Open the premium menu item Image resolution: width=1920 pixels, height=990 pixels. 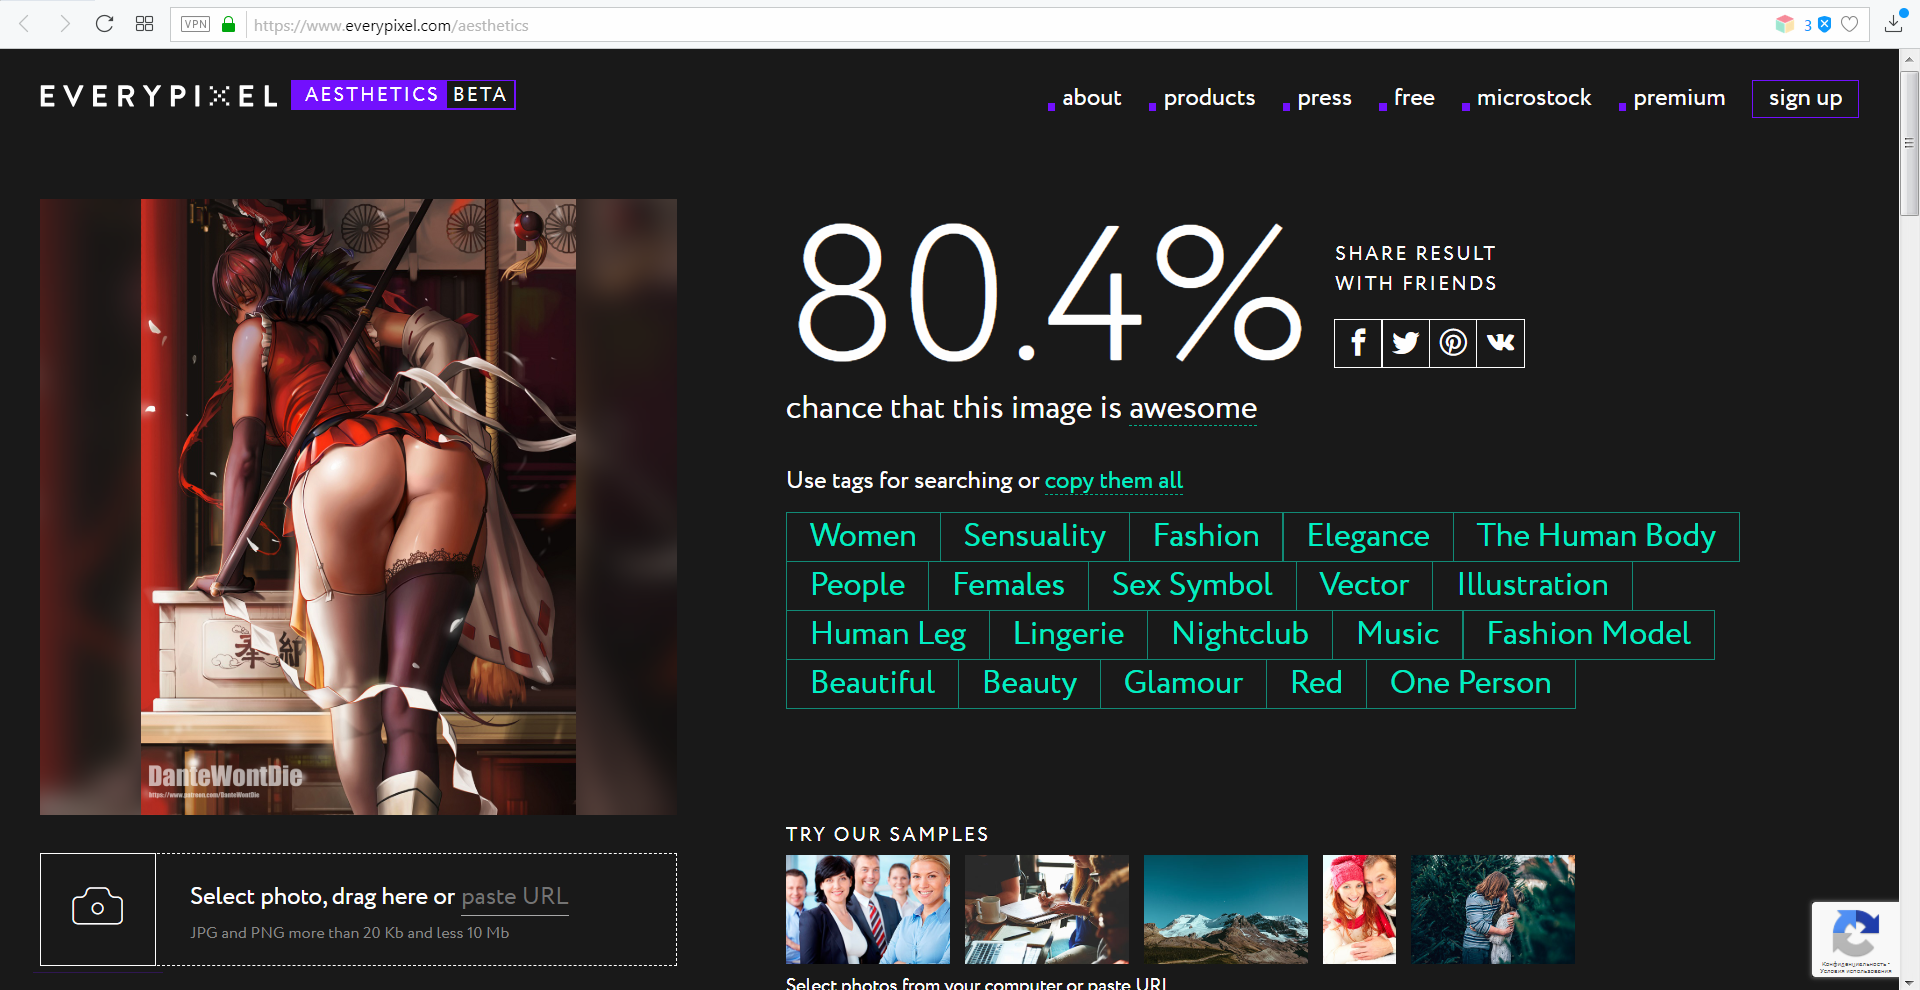click(1679, 98)
